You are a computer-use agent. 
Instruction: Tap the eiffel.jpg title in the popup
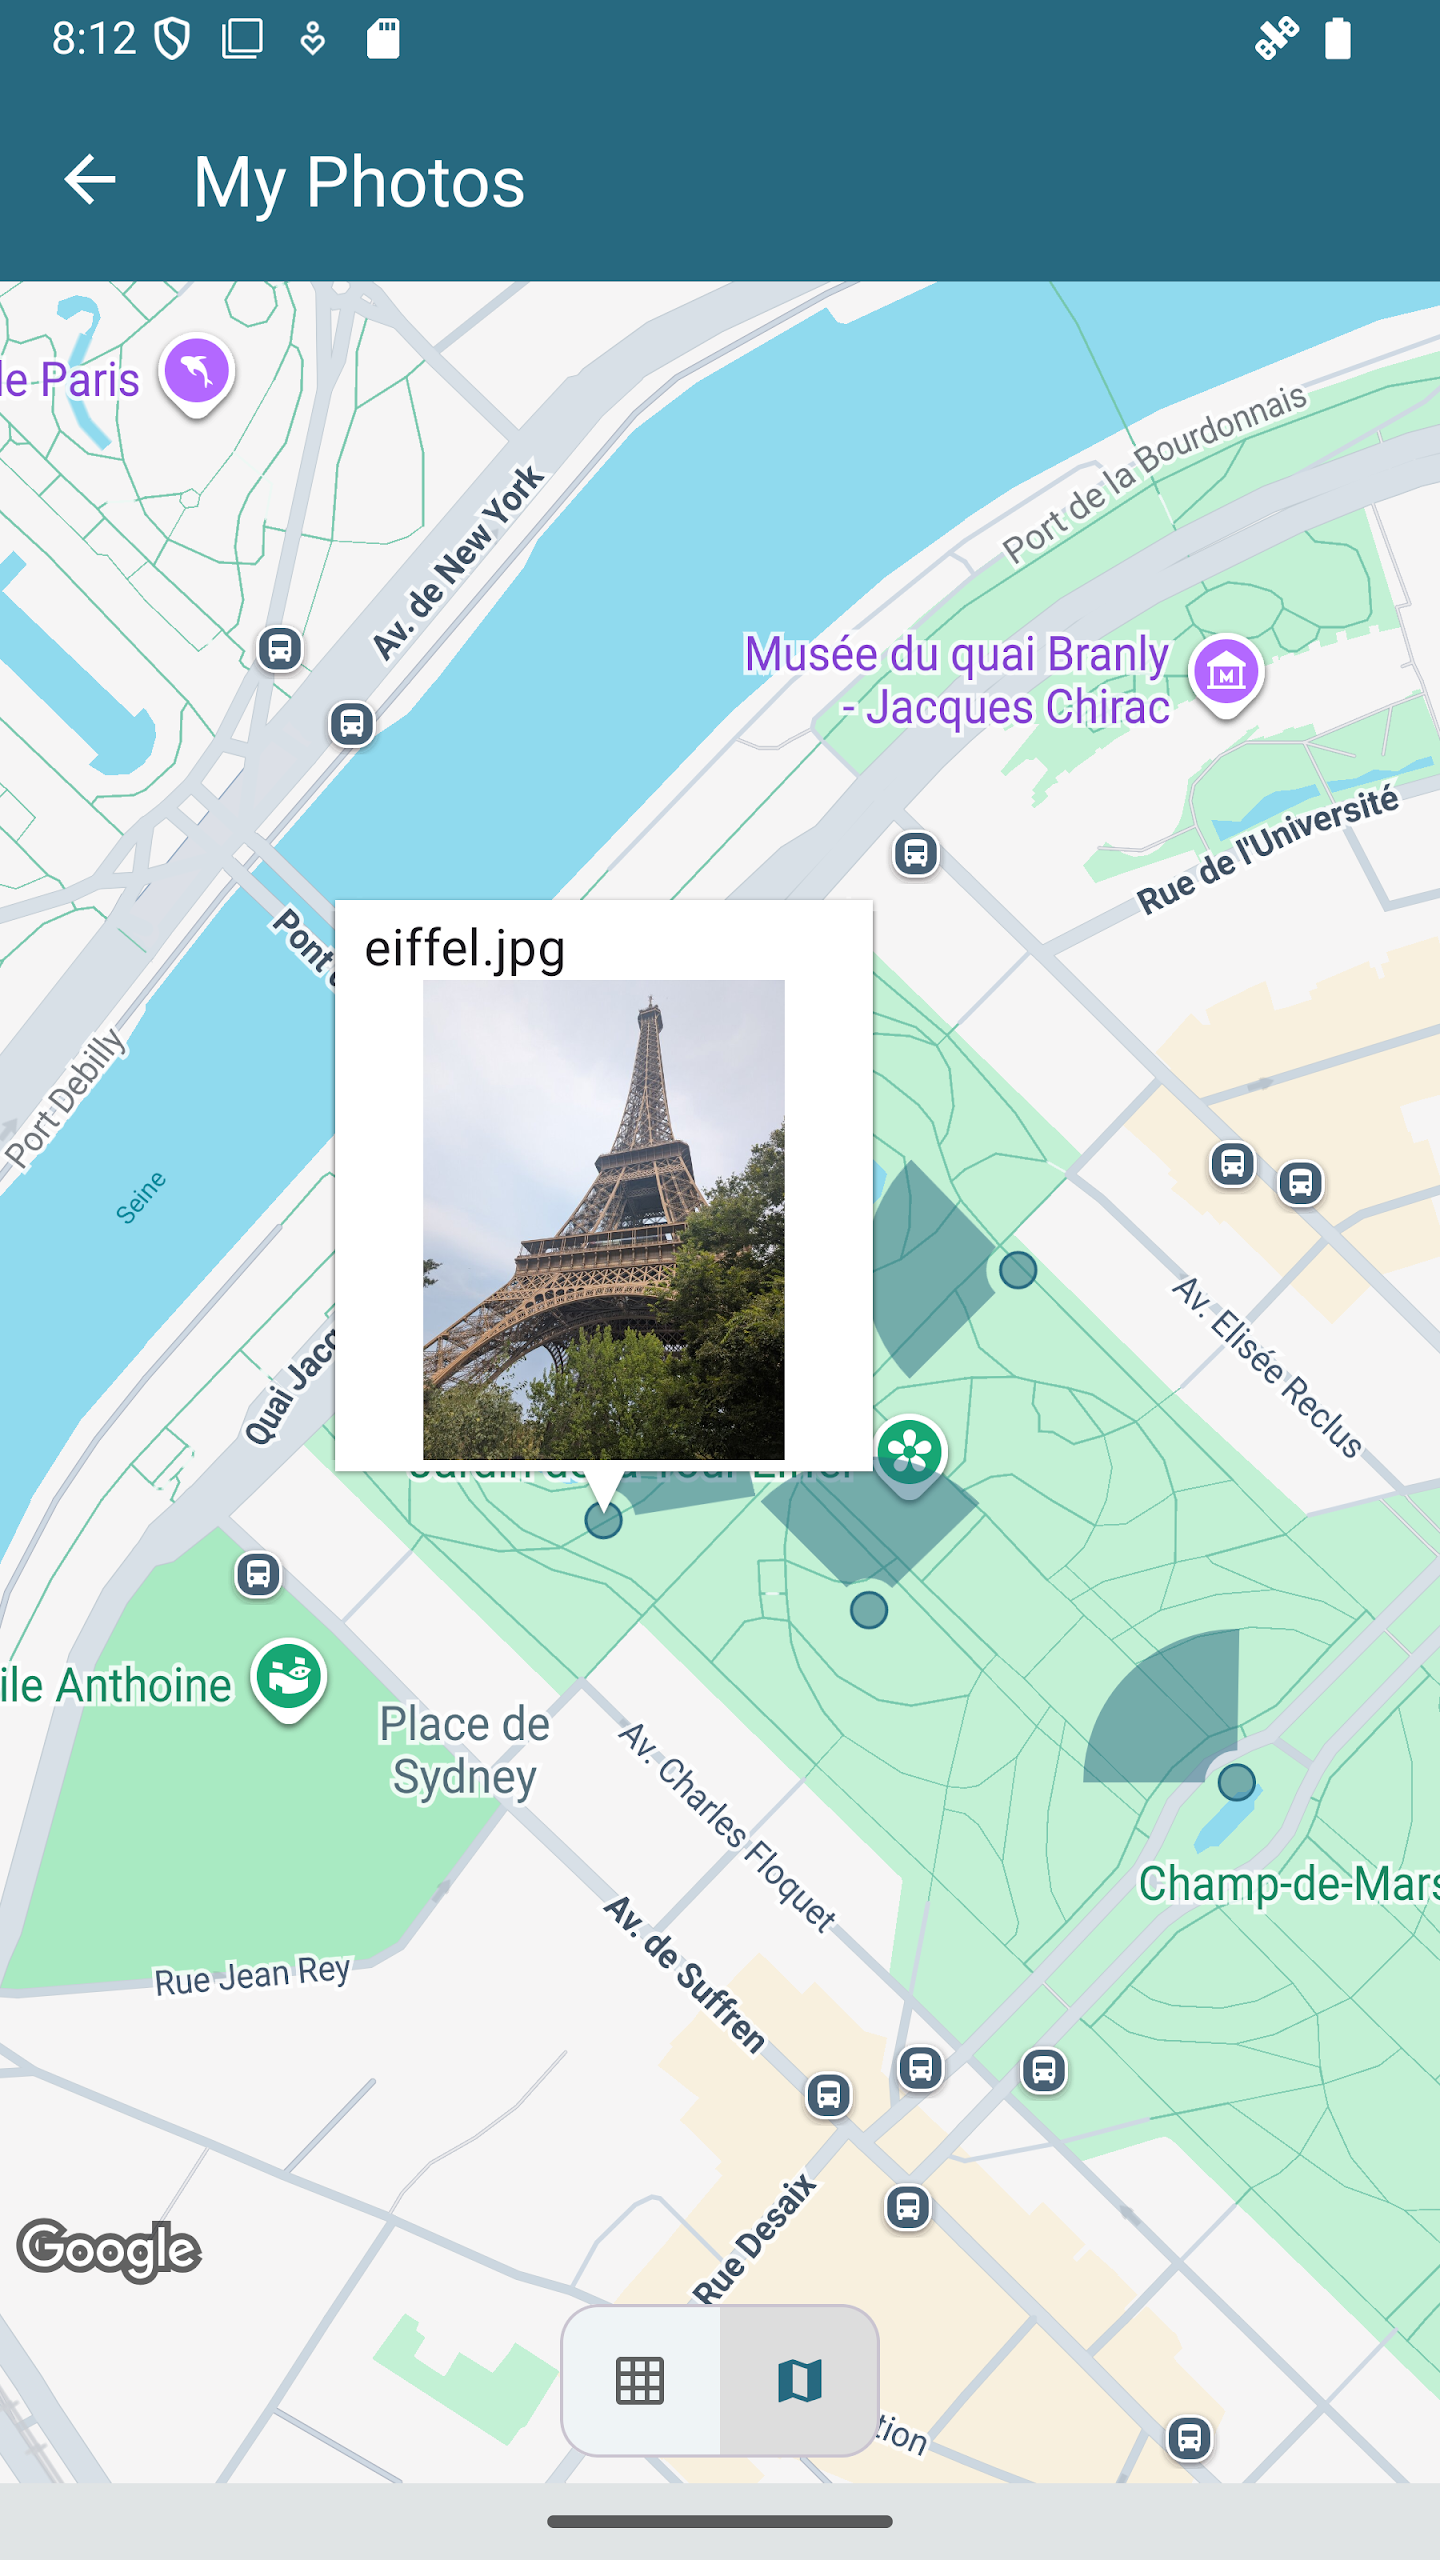click(465, 947)
